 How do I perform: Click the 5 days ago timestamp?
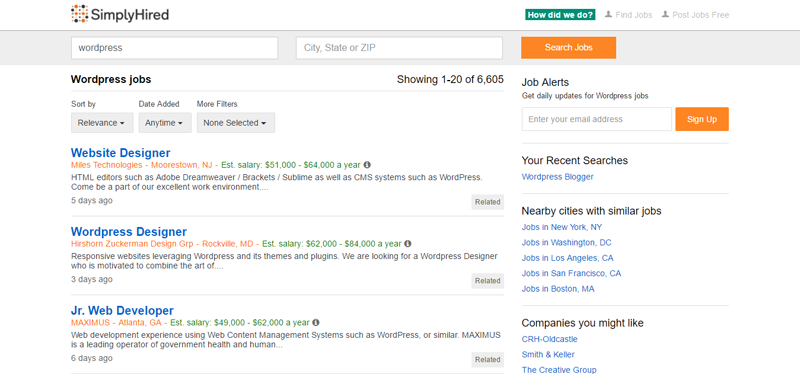tap(92, 201)
